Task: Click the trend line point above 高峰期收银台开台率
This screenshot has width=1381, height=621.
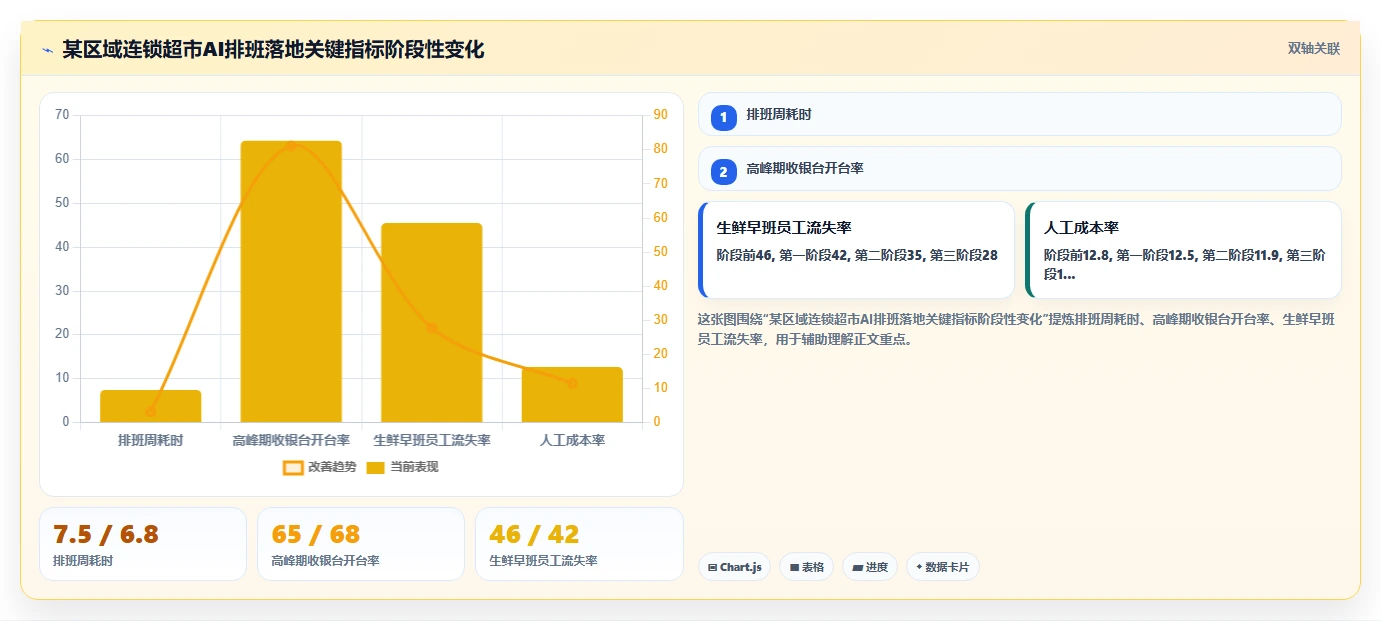Action: 291,146
